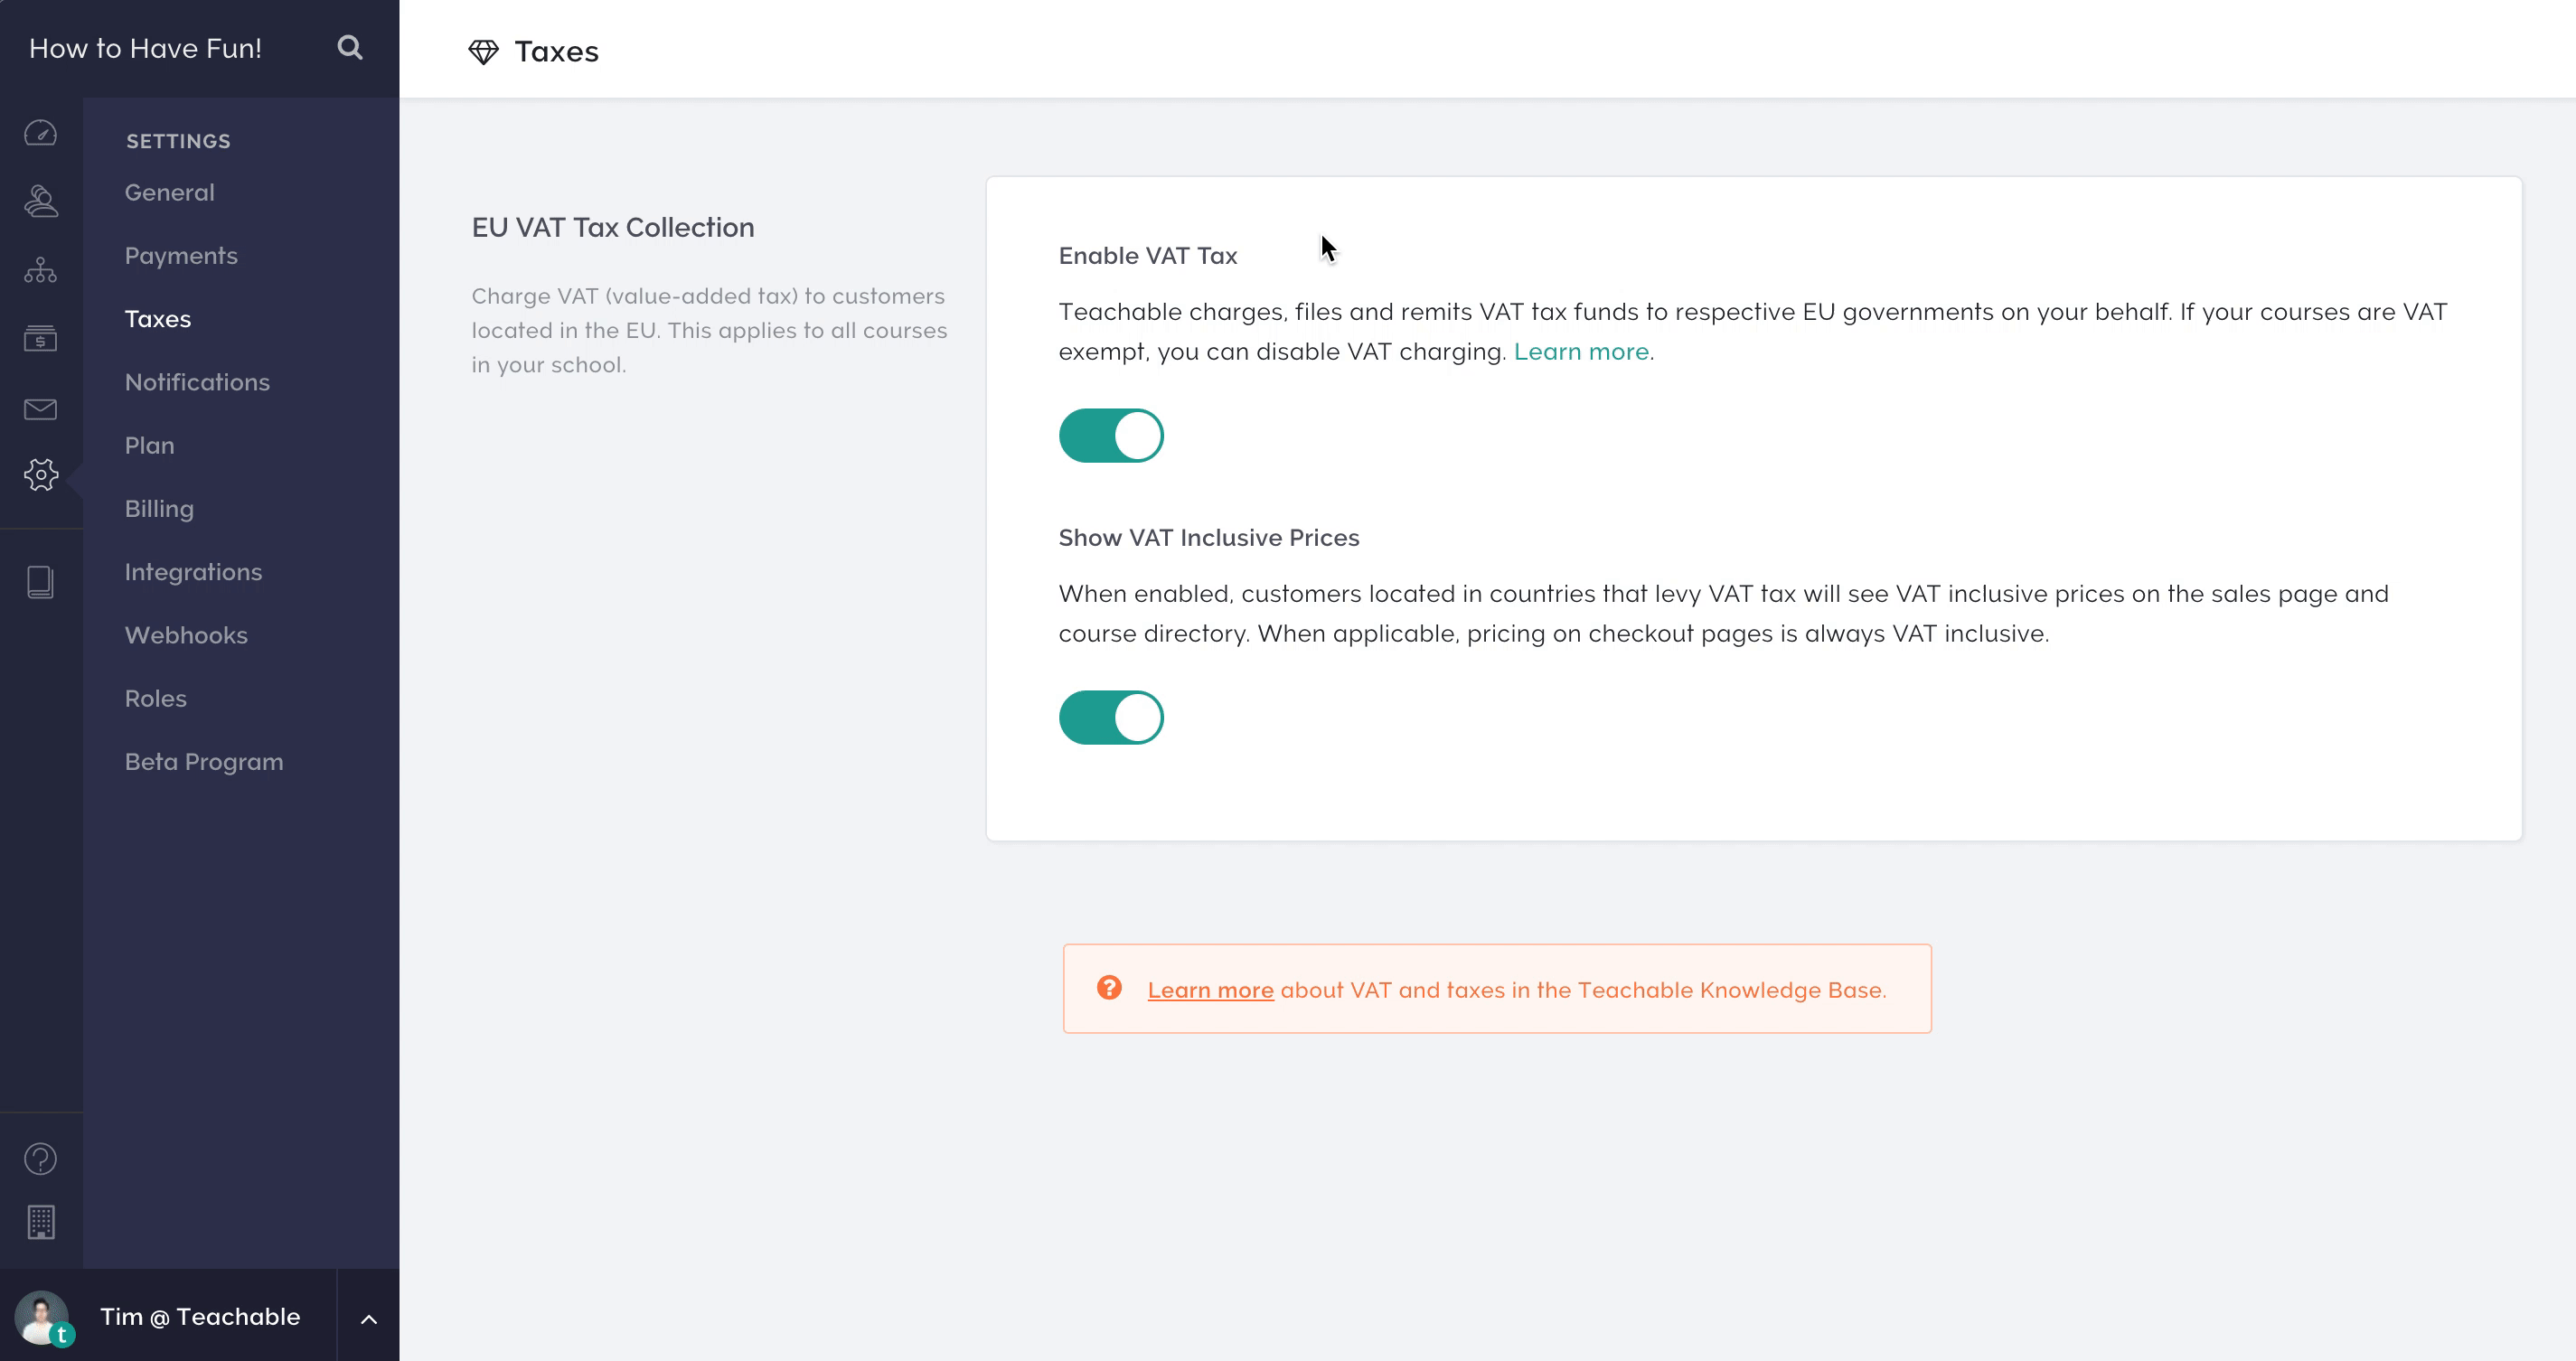This screenshot has height=1361, width=2576.
Task: Toggle the Enable VAT Tax switch
Action: 1111,436
